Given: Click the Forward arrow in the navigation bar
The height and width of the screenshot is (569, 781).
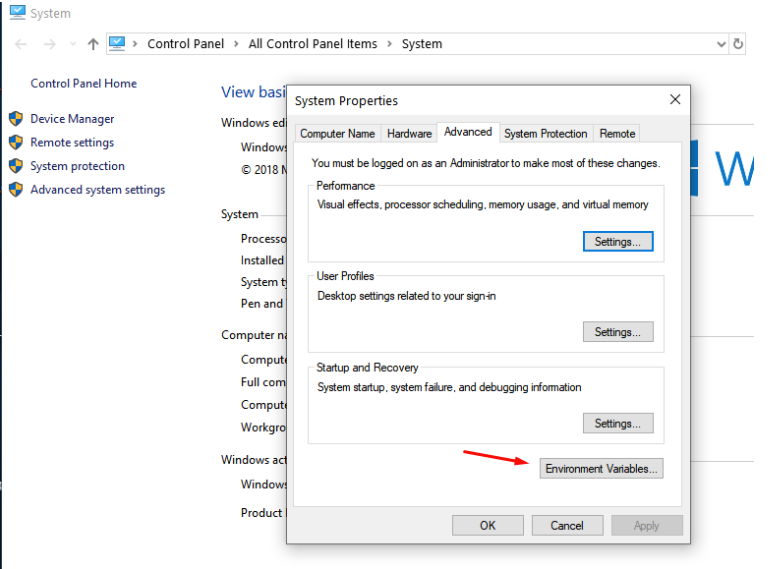Looking at the screenshot, I should [49, 44].
